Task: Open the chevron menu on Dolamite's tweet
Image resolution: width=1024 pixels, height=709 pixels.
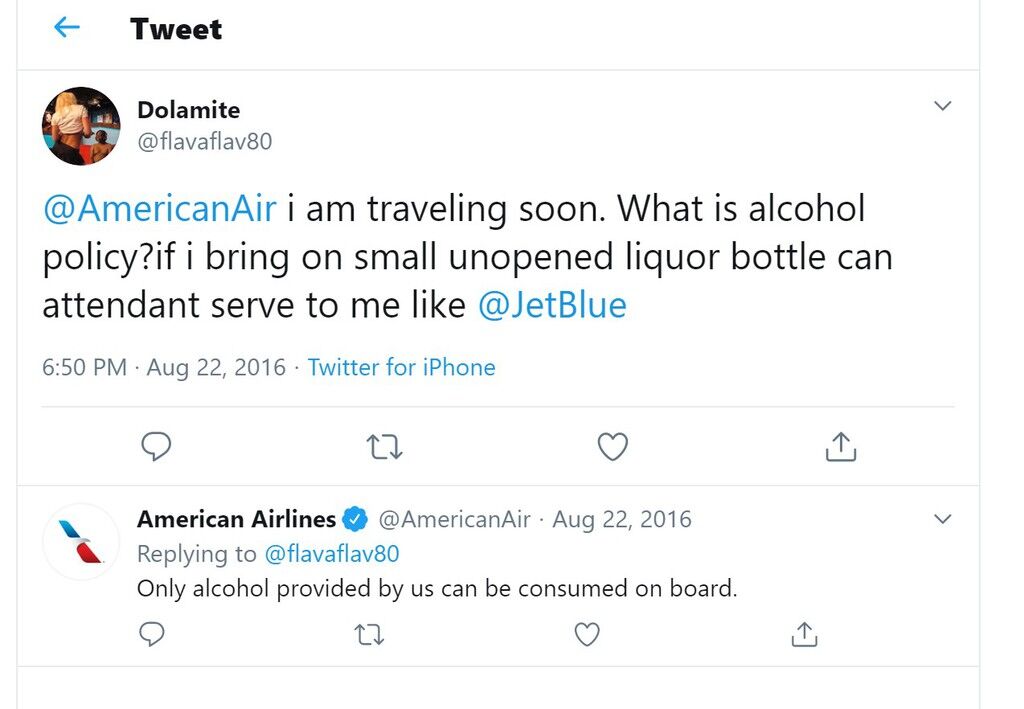Action: coord(942,105)
